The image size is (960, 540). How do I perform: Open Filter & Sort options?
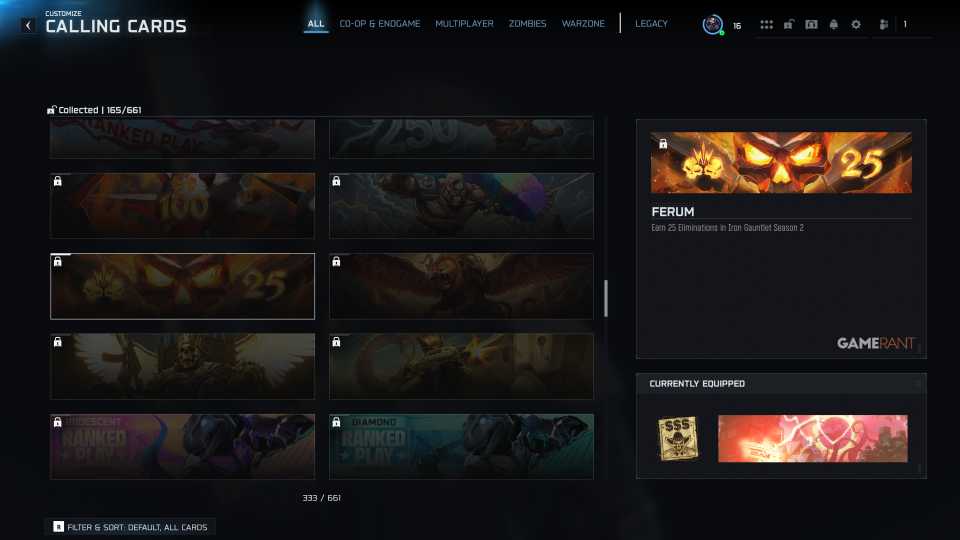point(130,527)
